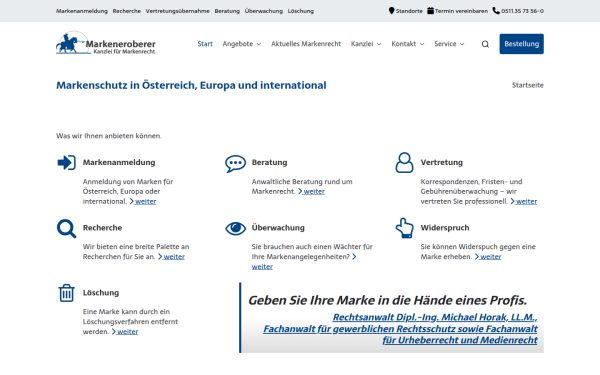Viewport: 600px width, 375px height.
Task: Click the Löschung section heading
Action: click(101, 293)
